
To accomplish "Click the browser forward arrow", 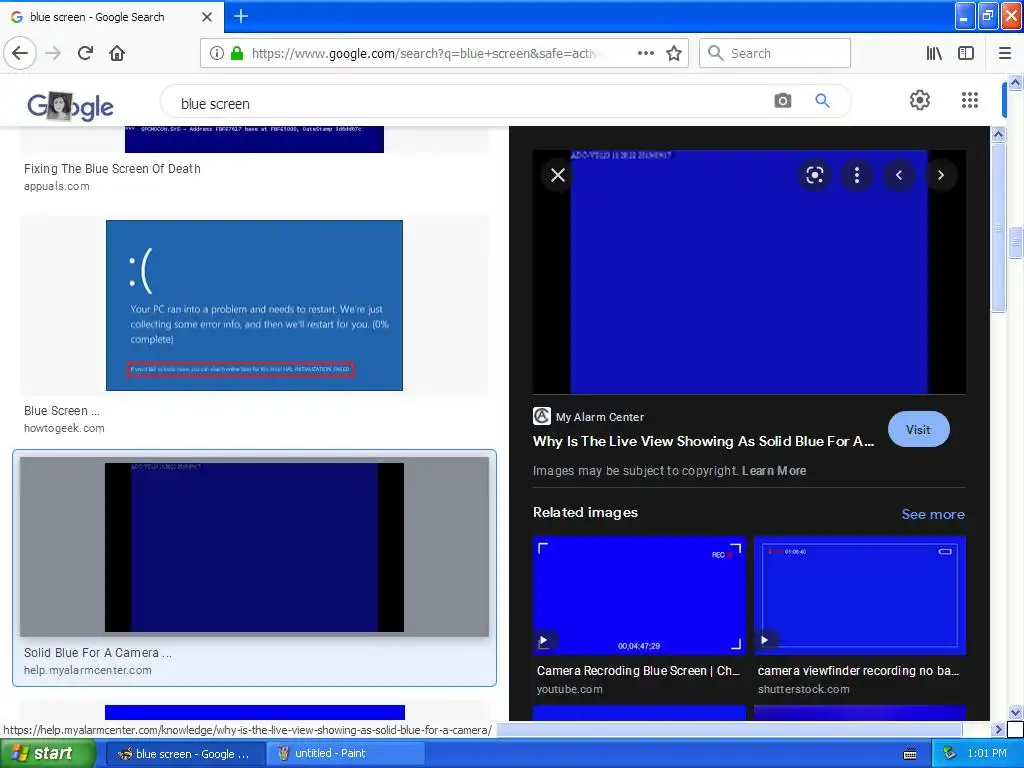I will pyautogui.click(x=54, y=53).
